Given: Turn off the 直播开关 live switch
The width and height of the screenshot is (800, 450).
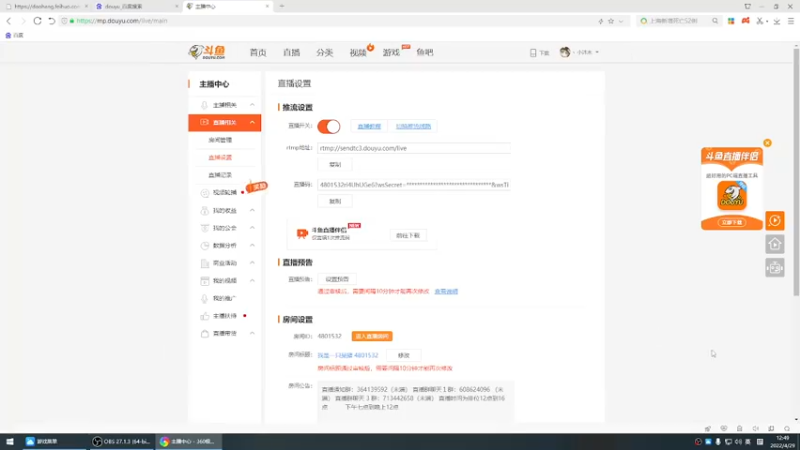Looking at the screenshot, I should pos(329,127).
